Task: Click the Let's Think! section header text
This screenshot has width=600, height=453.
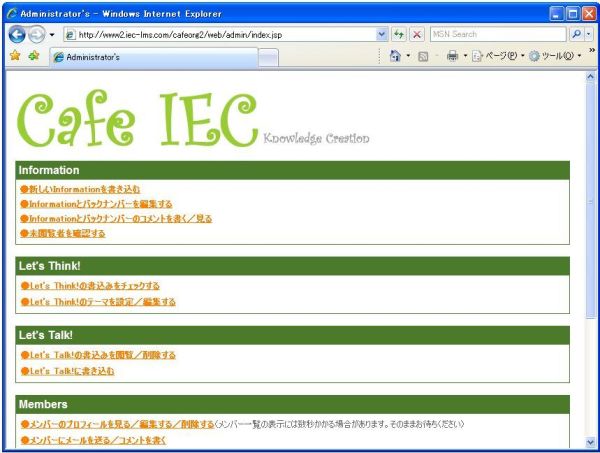Action: point(50,266)
